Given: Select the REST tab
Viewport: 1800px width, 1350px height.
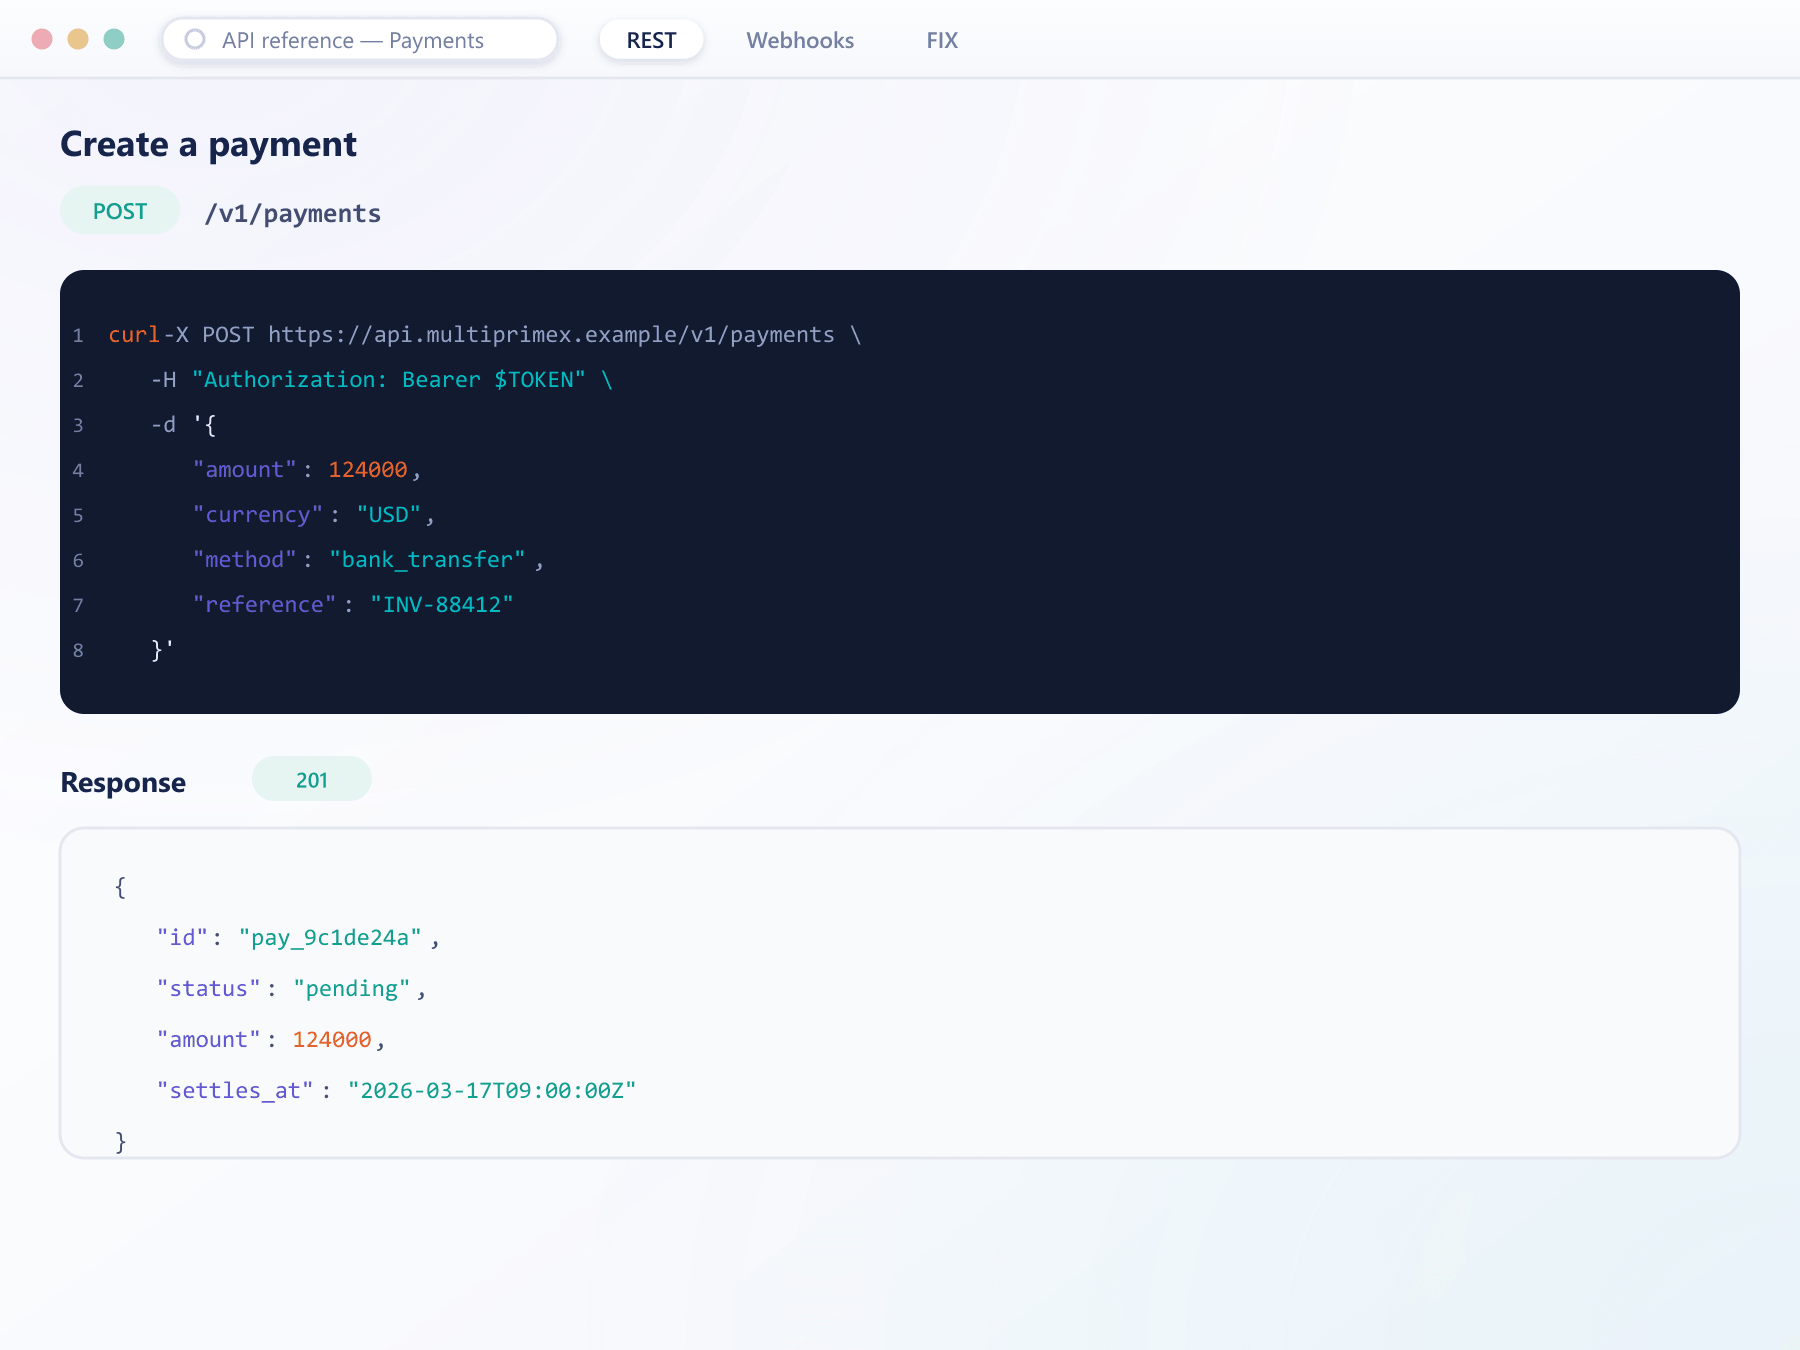Looking at the screenshot, I should pos(651,40).
